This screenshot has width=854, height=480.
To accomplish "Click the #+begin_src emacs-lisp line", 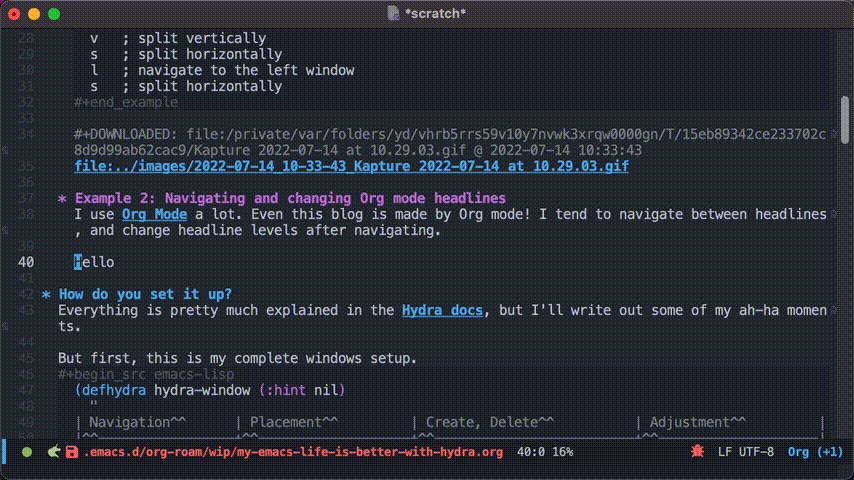I will pyautogui.click(x=146, y=374).
